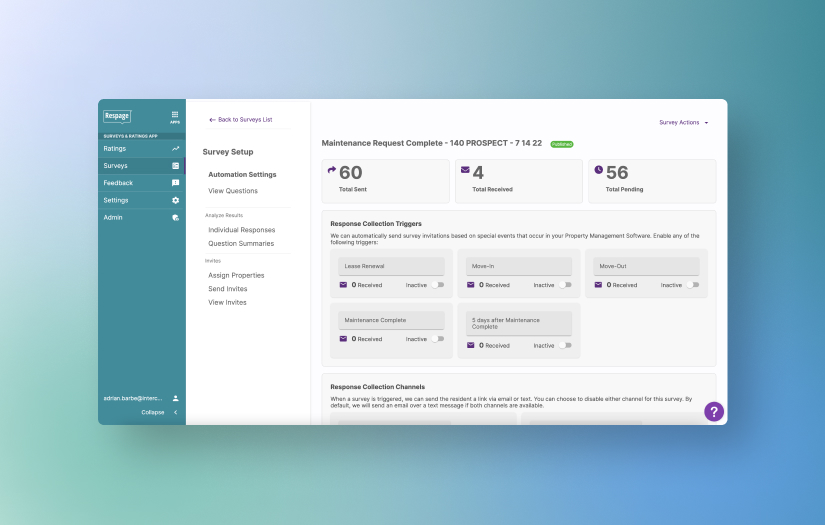
Task: Click envelope icon in 5 days after Maintenance card
Action: point(470,345)
